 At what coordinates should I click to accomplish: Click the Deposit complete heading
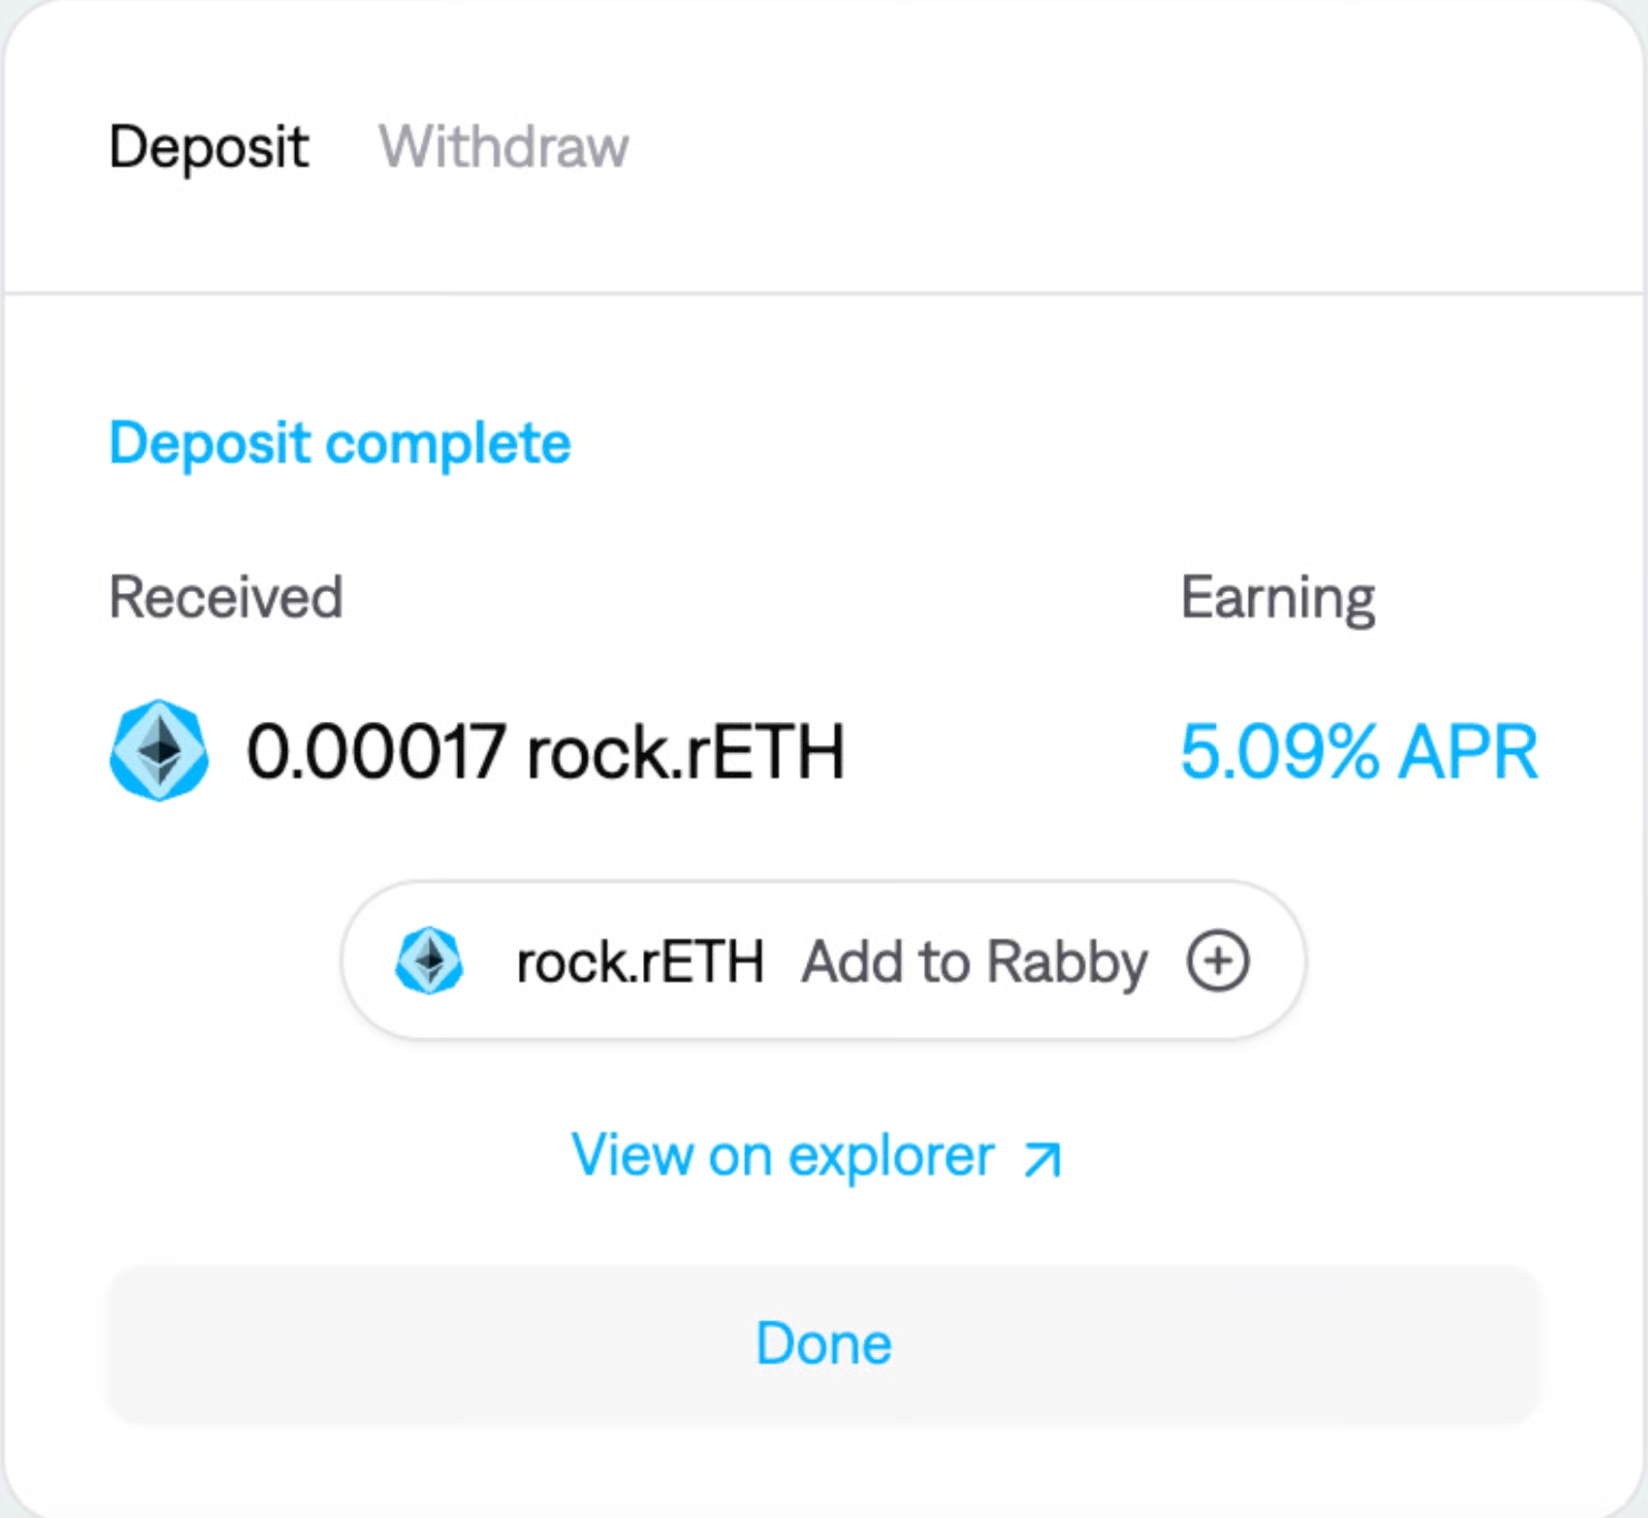coord(340,443)
